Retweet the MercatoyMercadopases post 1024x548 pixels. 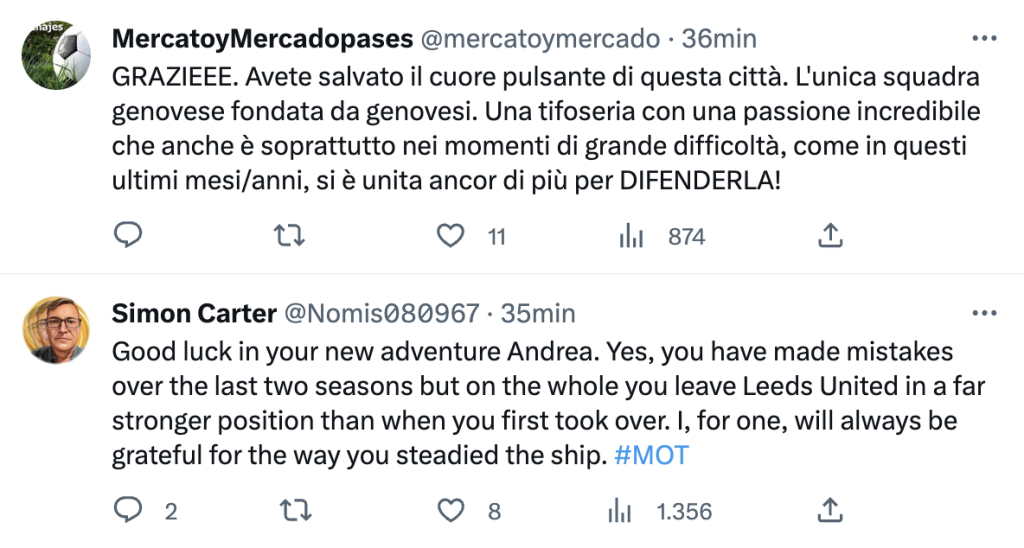pyautogui.click(x=289, y=235)
